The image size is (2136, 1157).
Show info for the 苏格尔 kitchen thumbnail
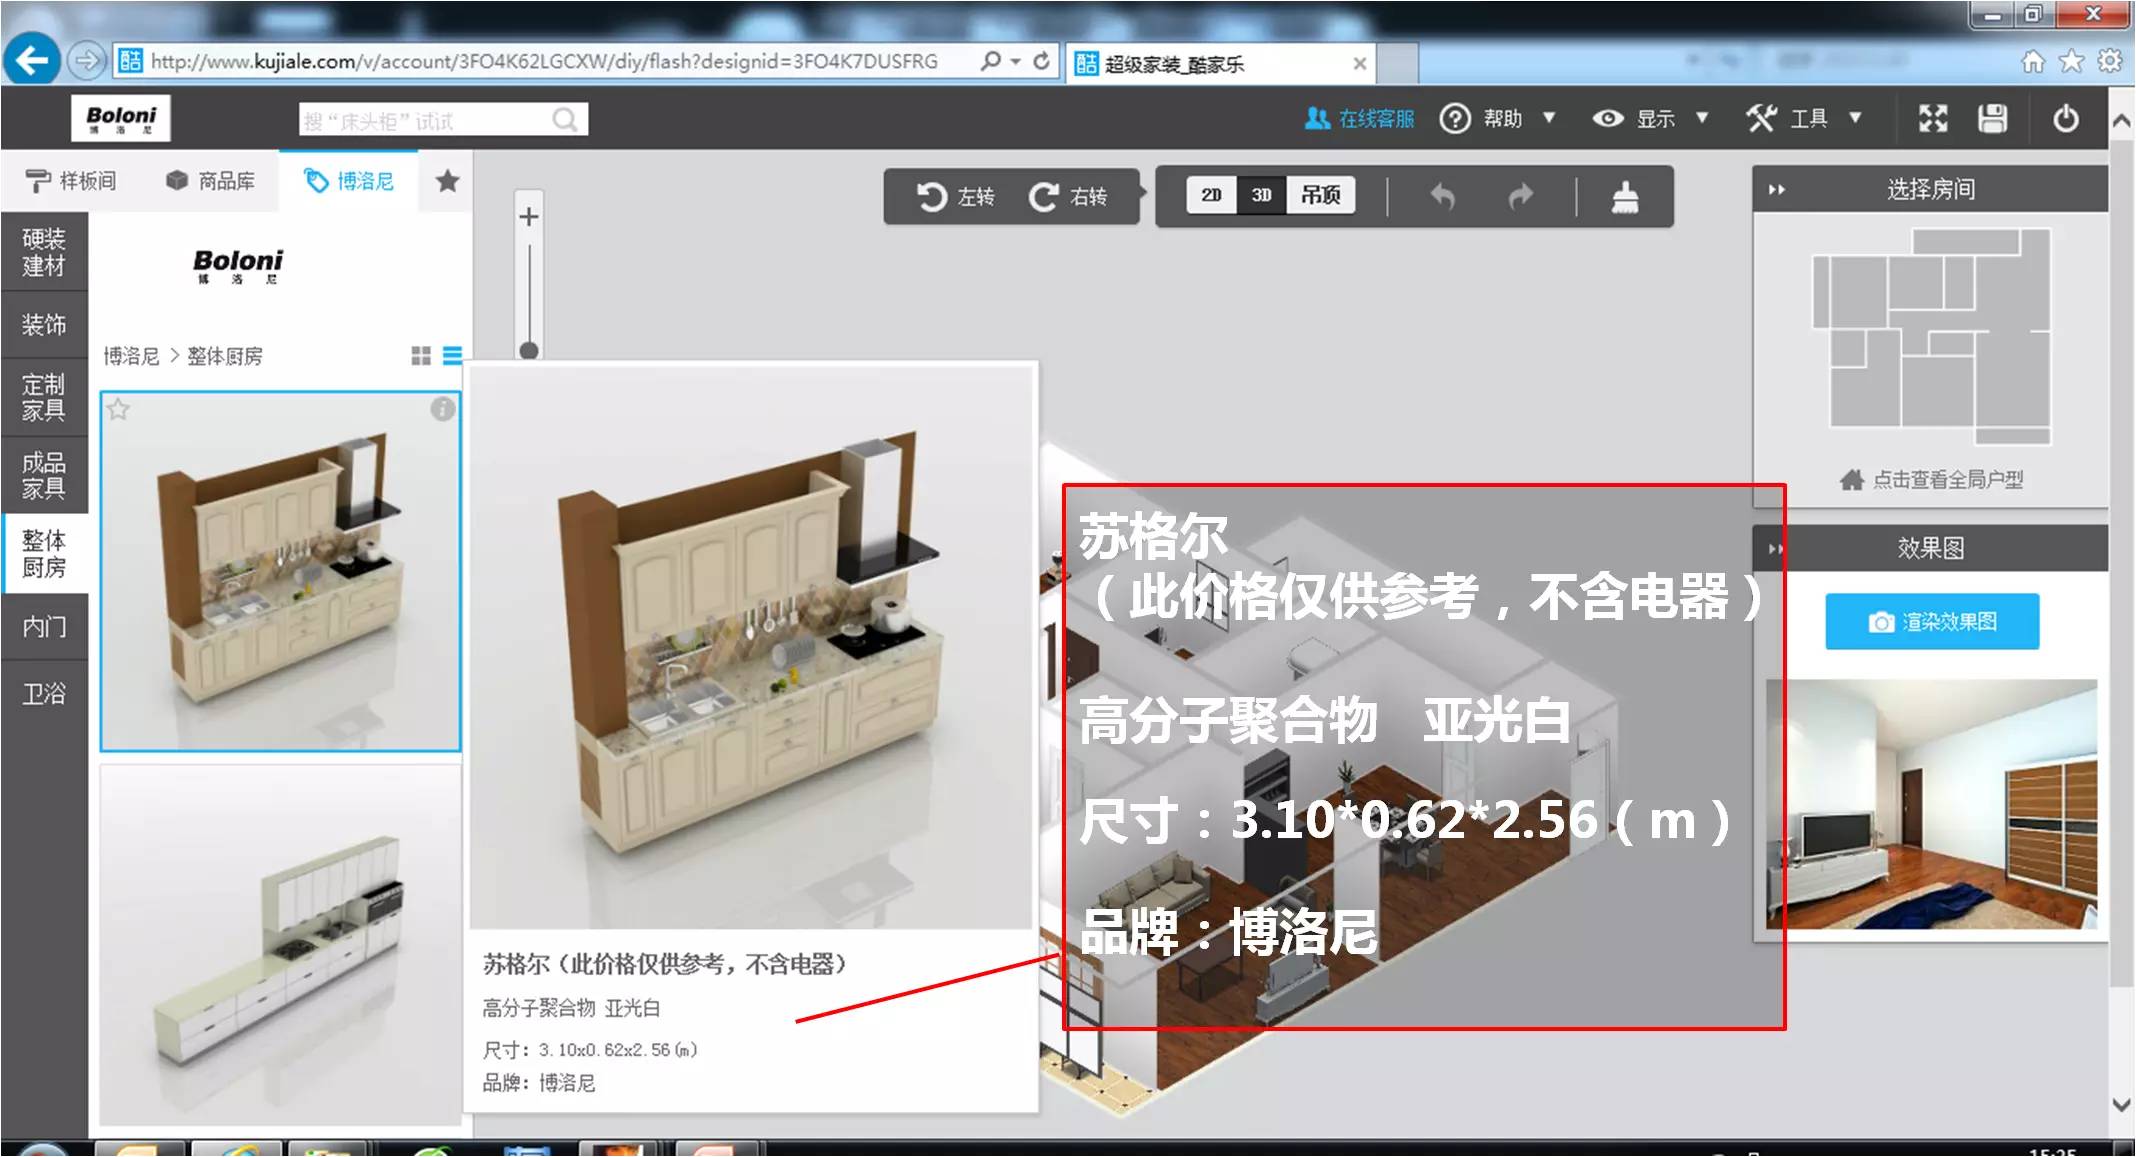[x=443, y=408]
